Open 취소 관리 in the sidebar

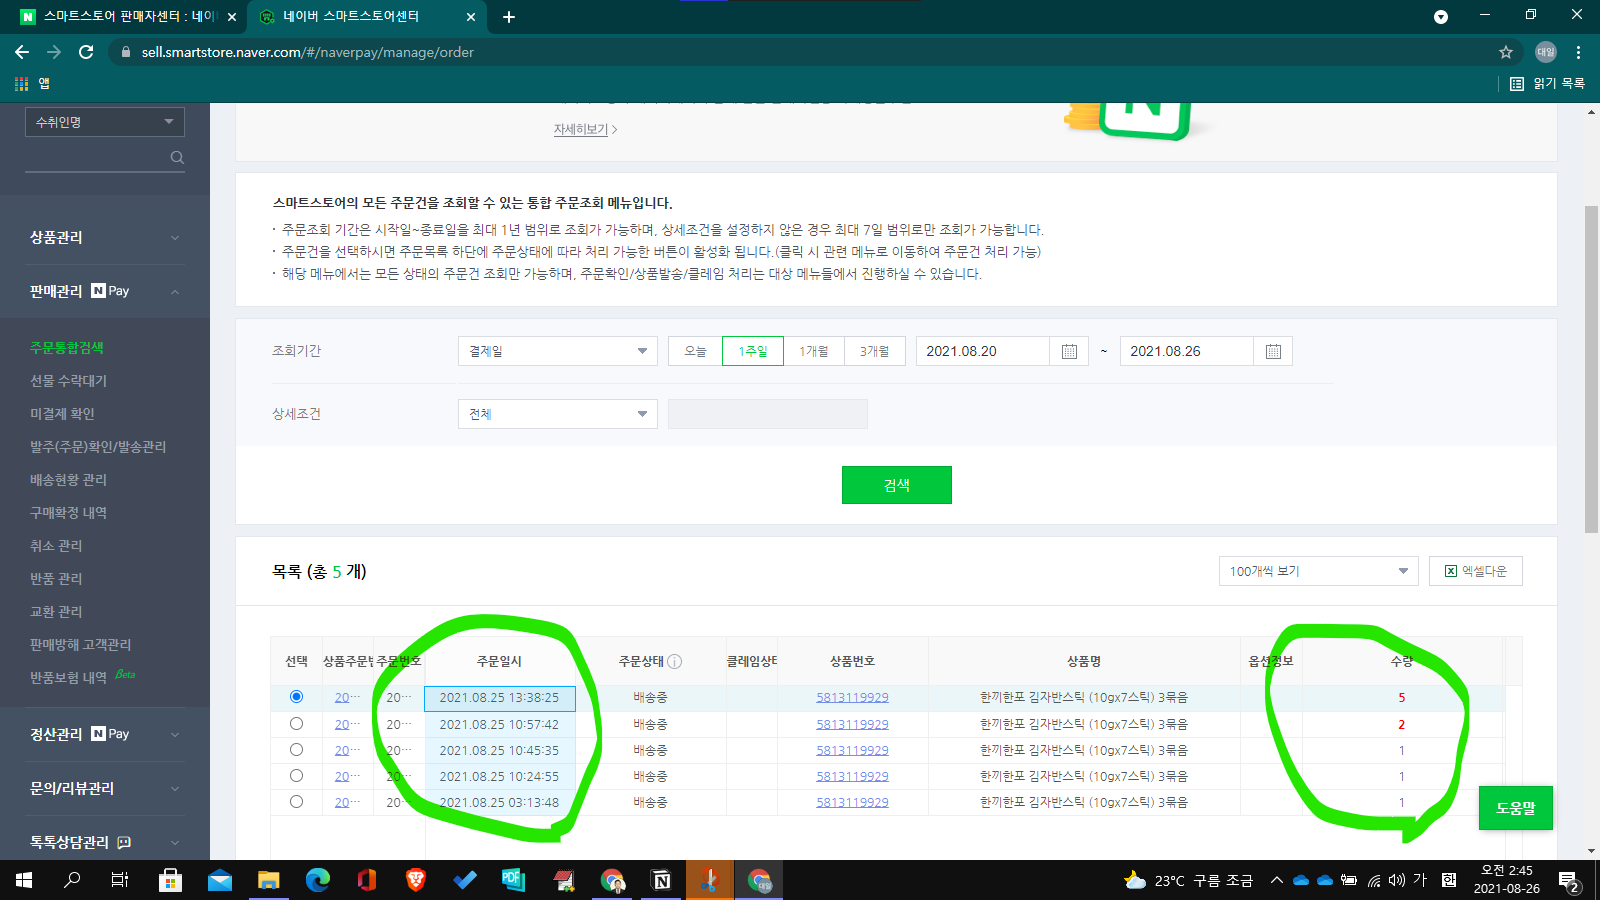coord(56,545)
